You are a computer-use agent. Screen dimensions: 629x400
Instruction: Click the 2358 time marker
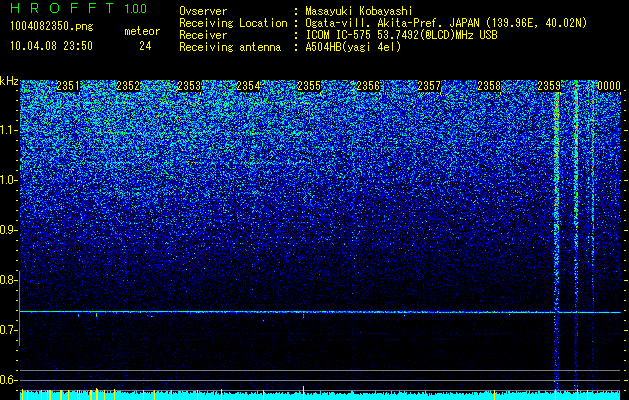489,86
